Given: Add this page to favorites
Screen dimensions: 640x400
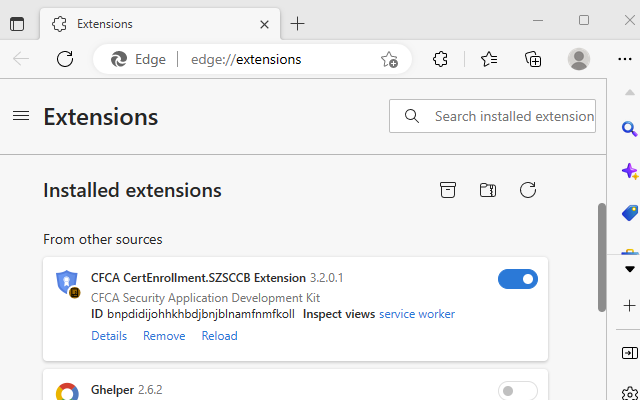Looking at the screenshot, I should [x=389, y=59].
